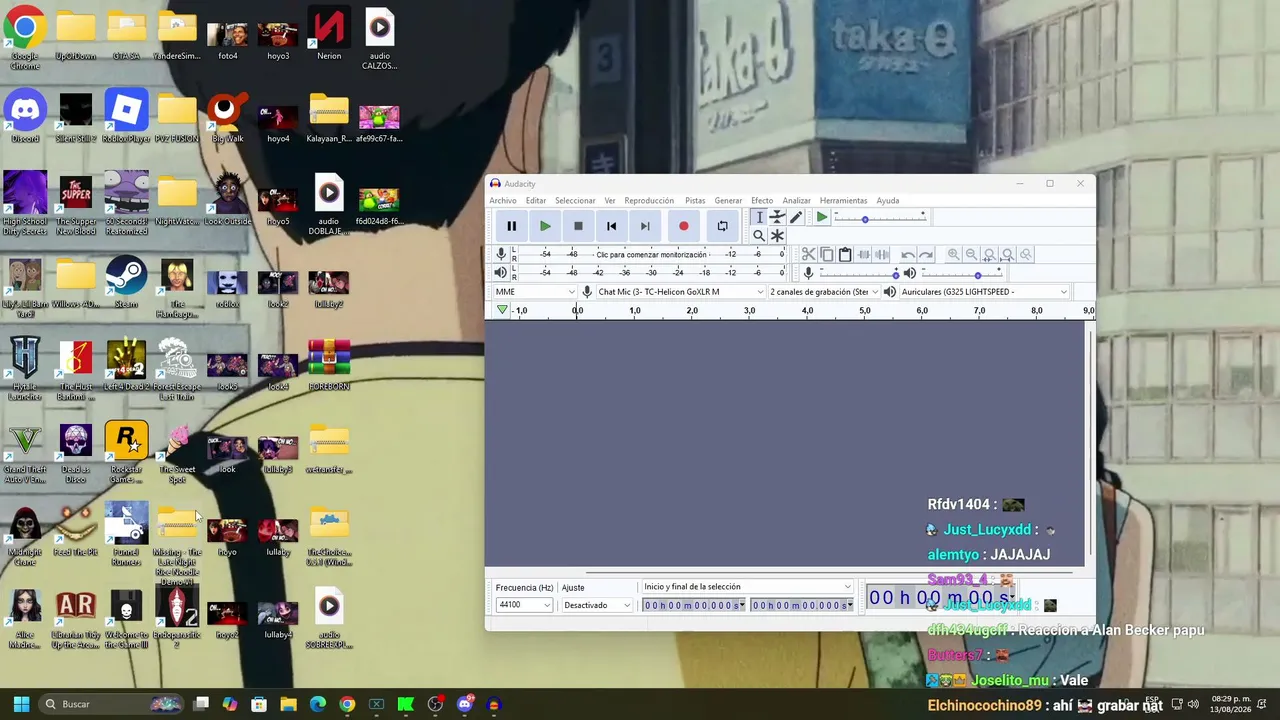Open the recording channels dropdown

pyautogui.click(x=824, y=292)
